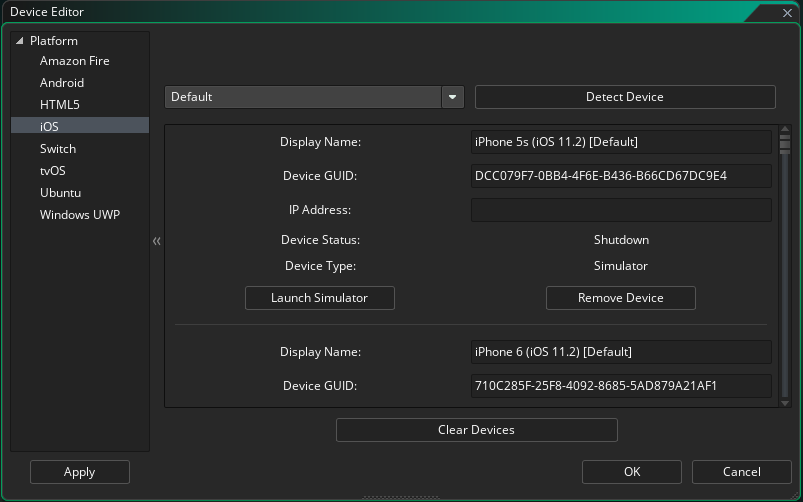
Task: Select Ubuntu platform entry
Action: [60, 193]
